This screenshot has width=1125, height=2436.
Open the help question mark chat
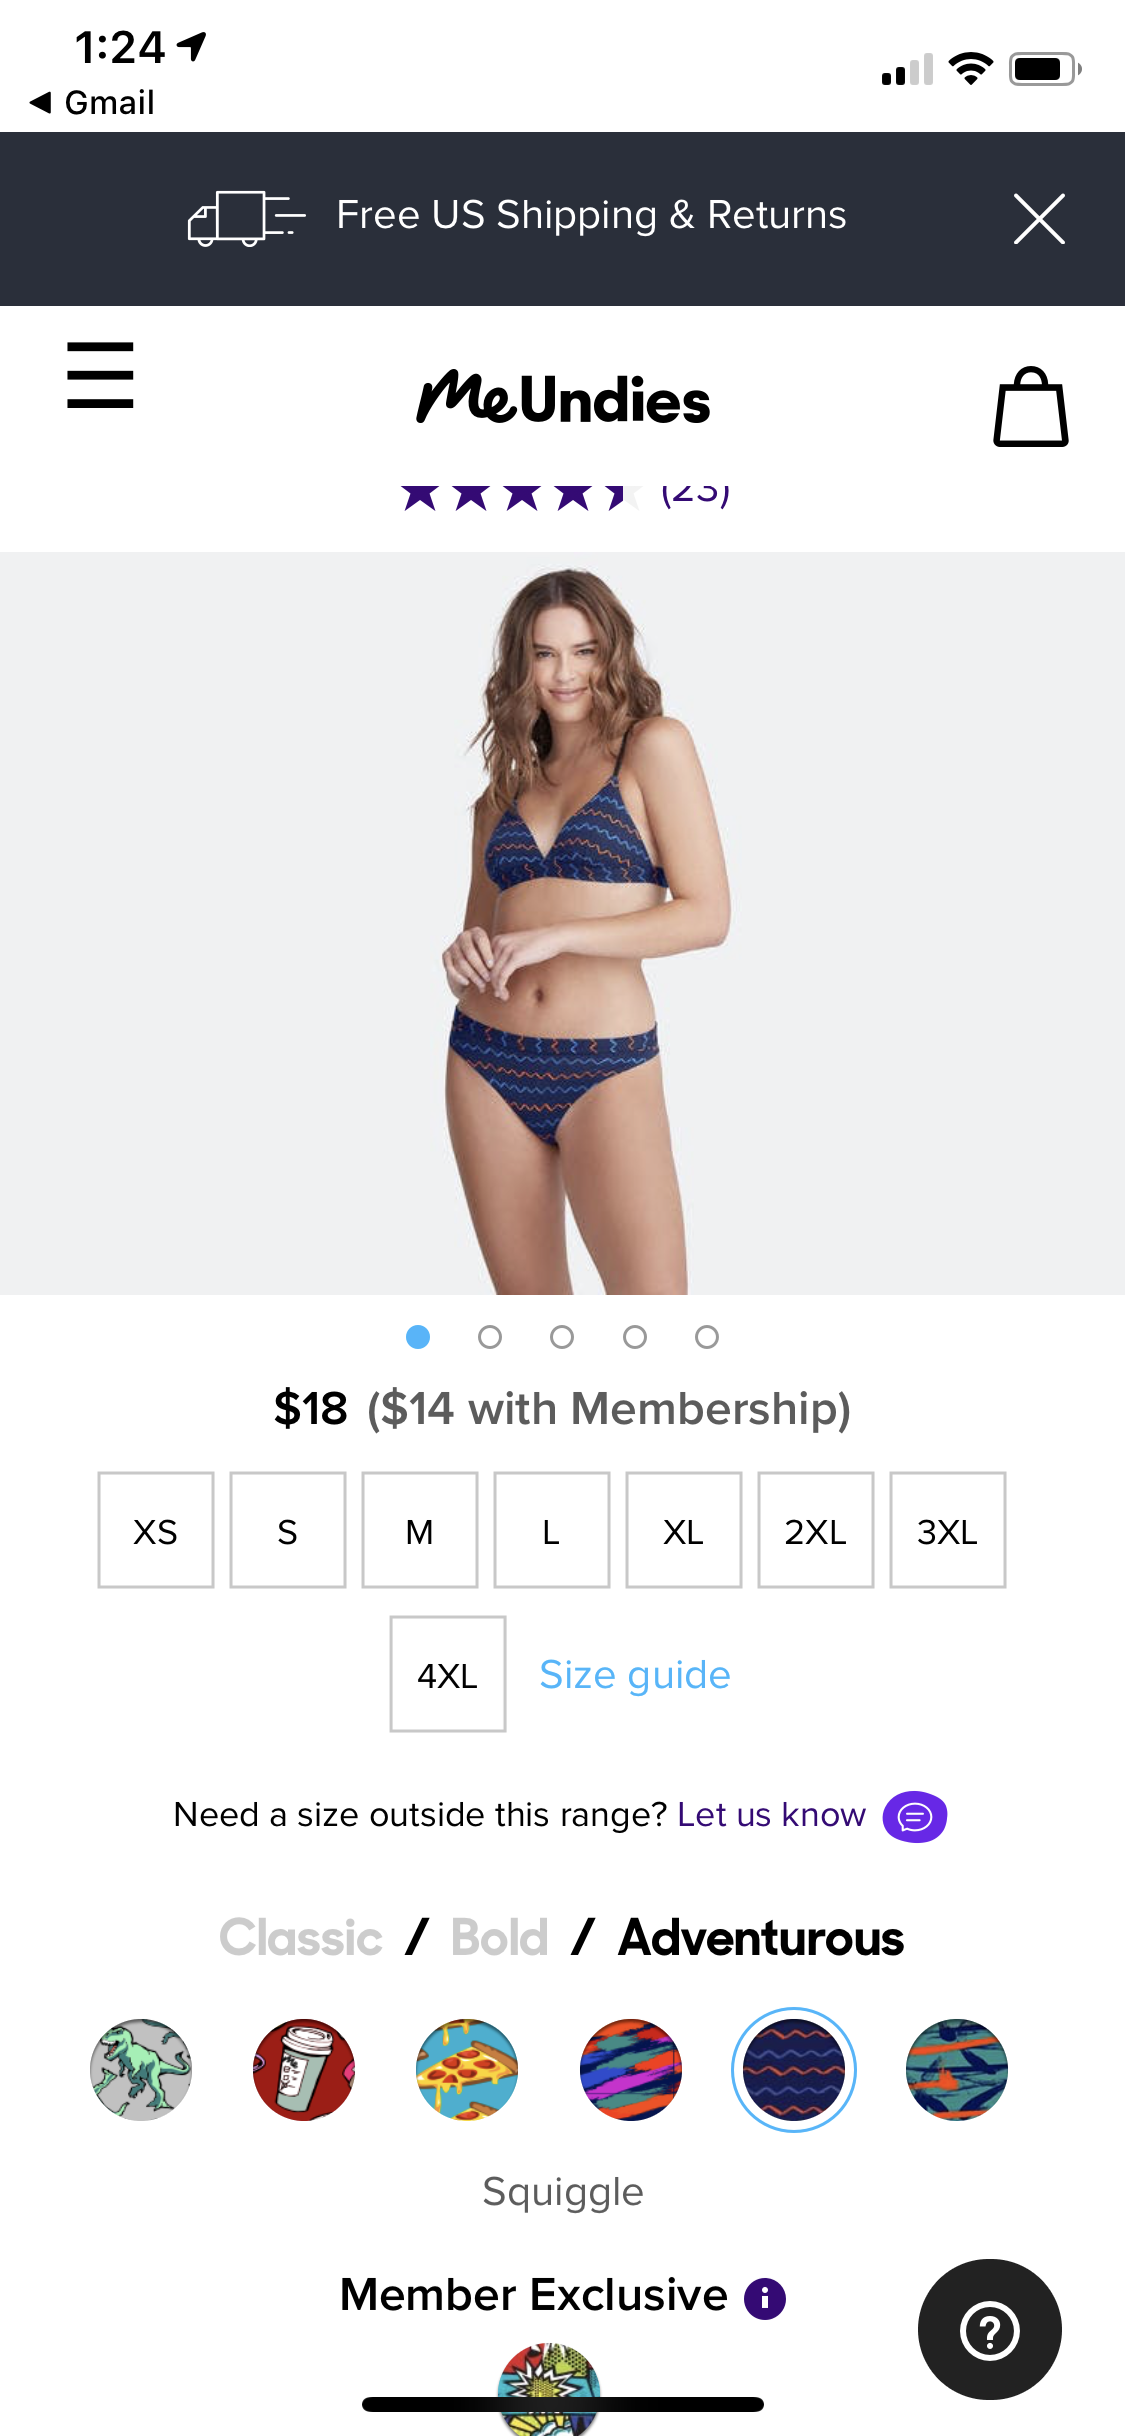[990, 2330]
